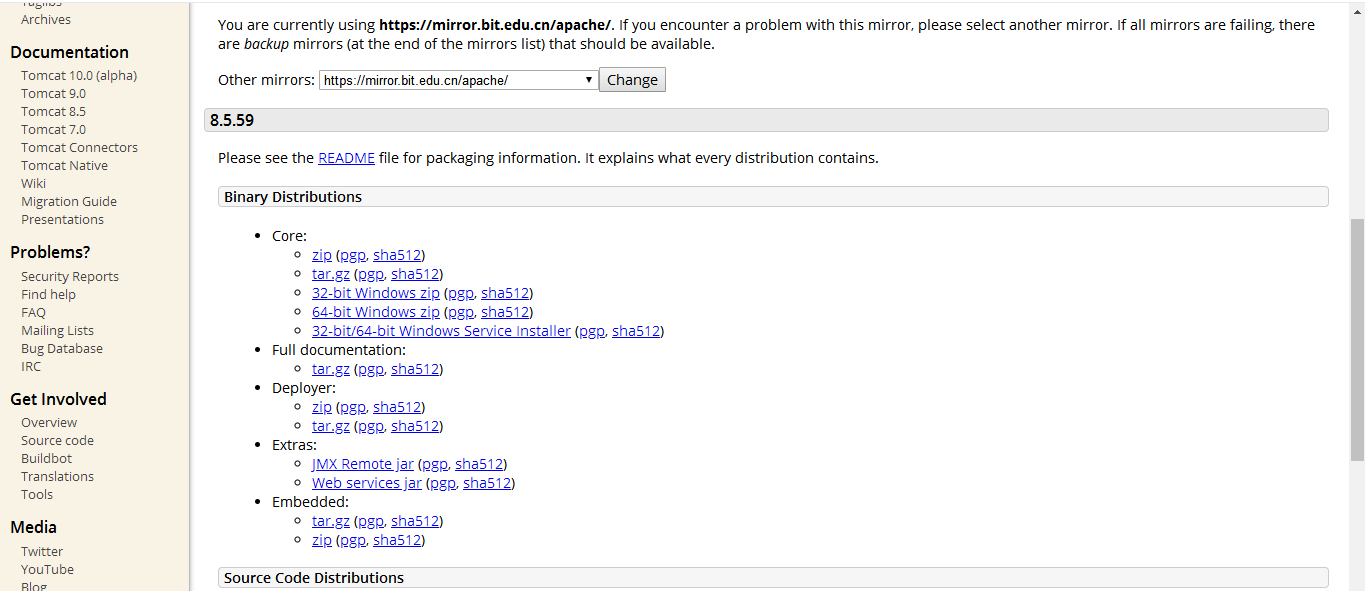The width and height of the screenshot is (1365, 591).
Task: Open the Buildbot link
Action: pyautogui.click(x=46, y=458)
